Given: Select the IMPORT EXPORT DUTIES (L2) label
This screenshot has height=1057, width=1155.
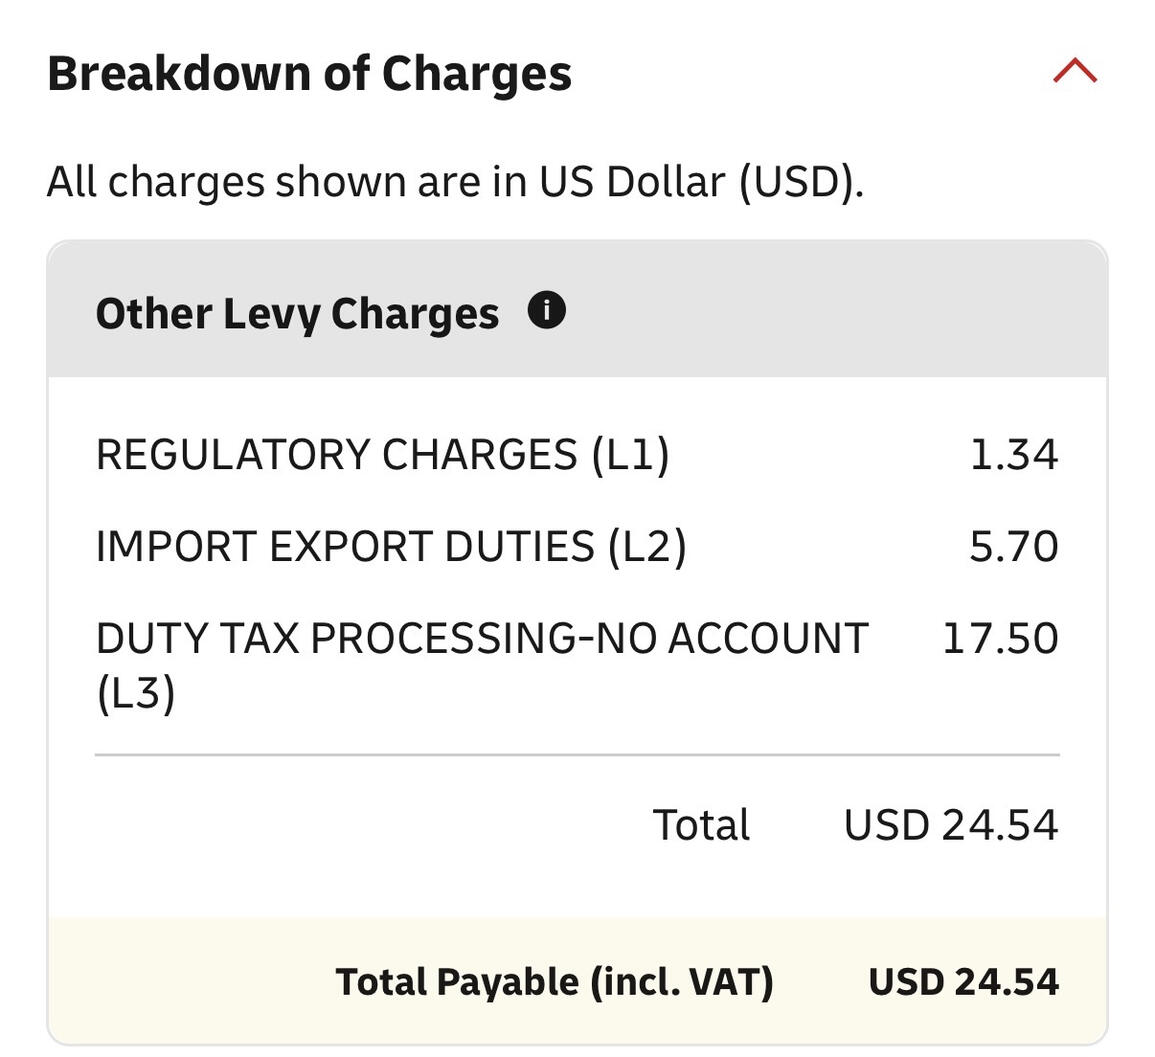Looking at the screenshot, I should pos(391,547).
